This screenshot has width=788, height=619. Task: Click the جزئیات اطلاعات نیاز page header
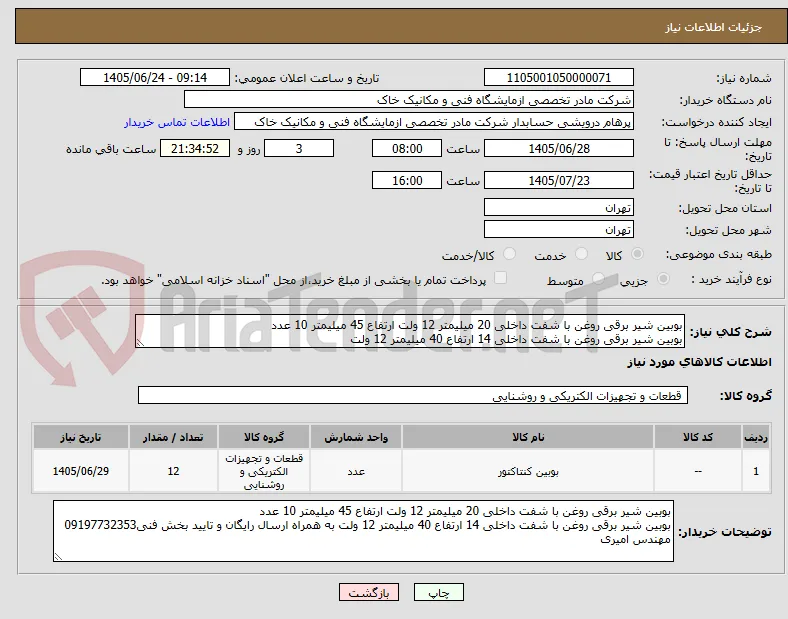point(714,27)
